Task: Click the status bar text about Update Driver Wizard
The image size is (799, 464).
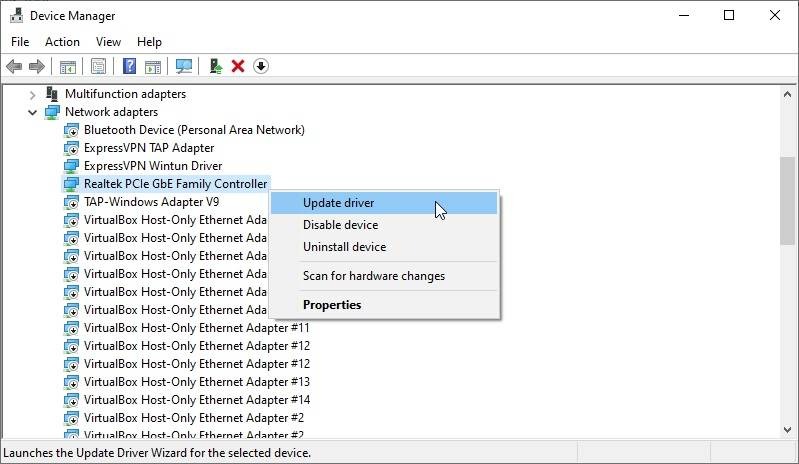Action: pyautogui.click(x=157, y=453)
